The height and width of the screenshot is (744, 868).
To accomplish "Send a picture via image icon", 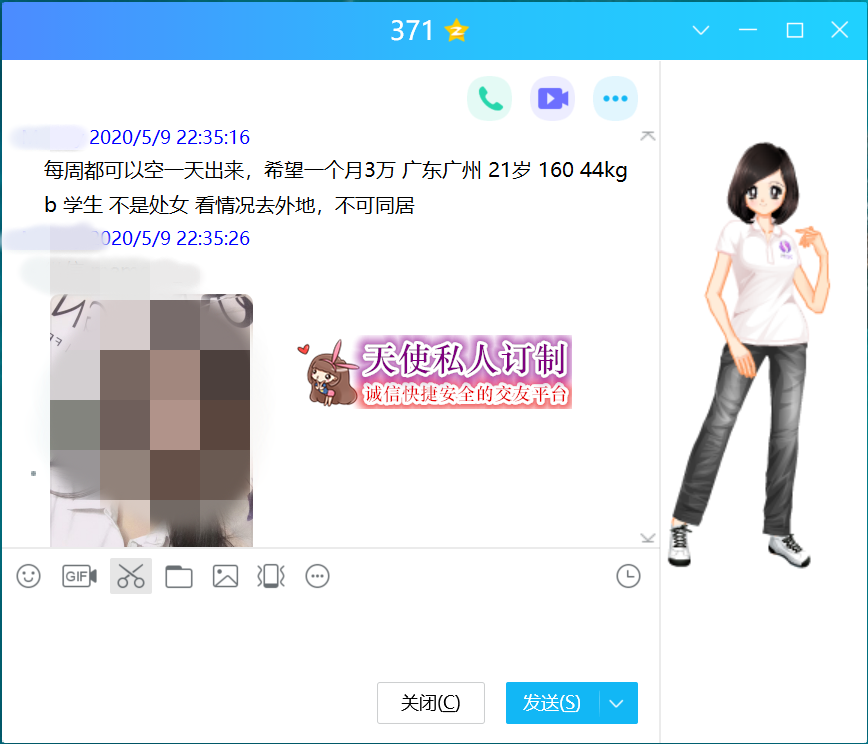I will pos(224,576).
